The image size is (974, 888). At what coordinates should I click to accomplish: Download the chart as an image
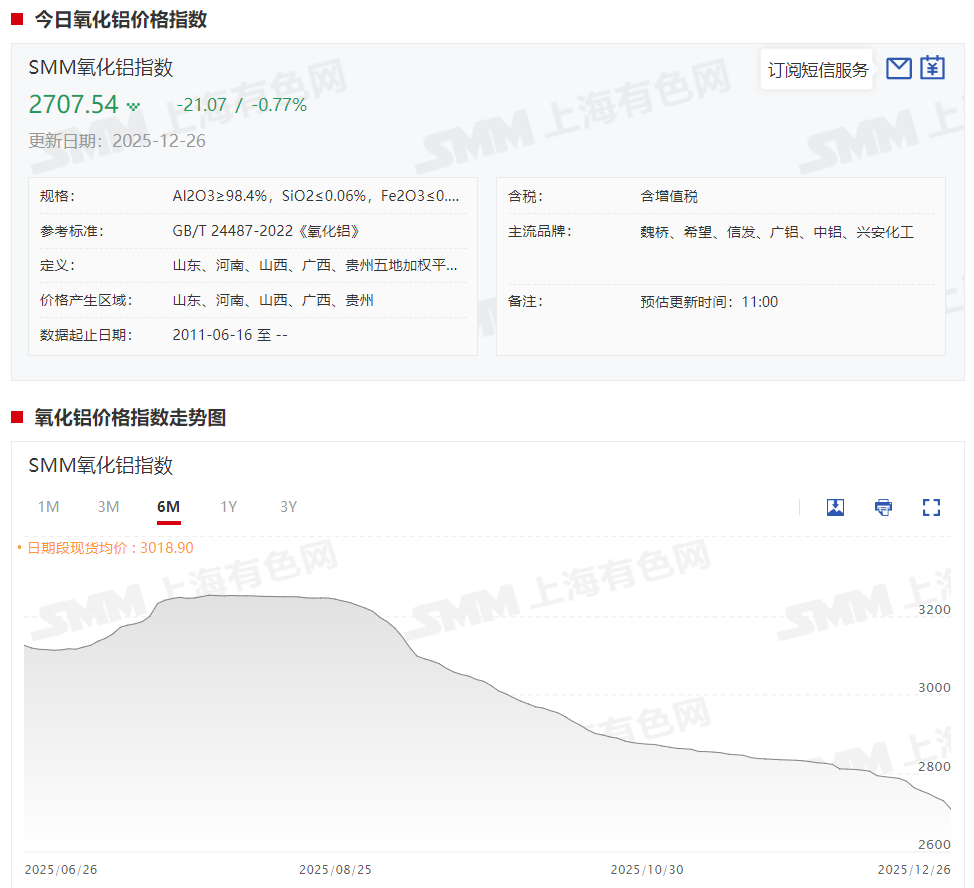pyautogui.click(x=835, y=507)
